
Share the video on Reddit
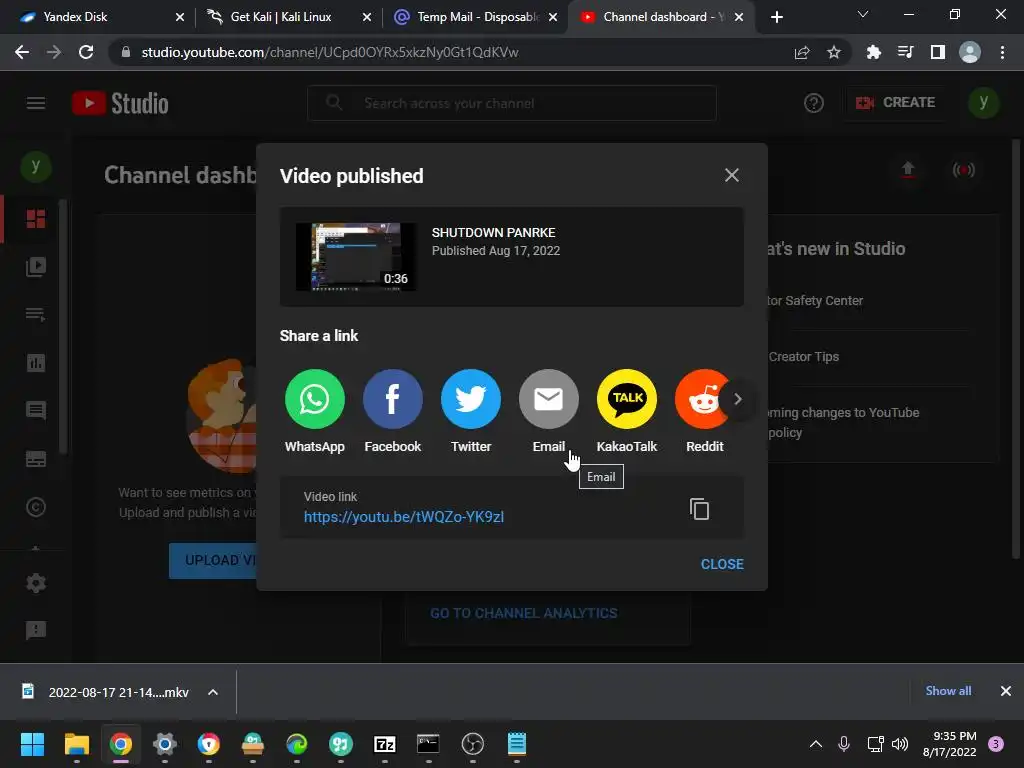(702, 398)
